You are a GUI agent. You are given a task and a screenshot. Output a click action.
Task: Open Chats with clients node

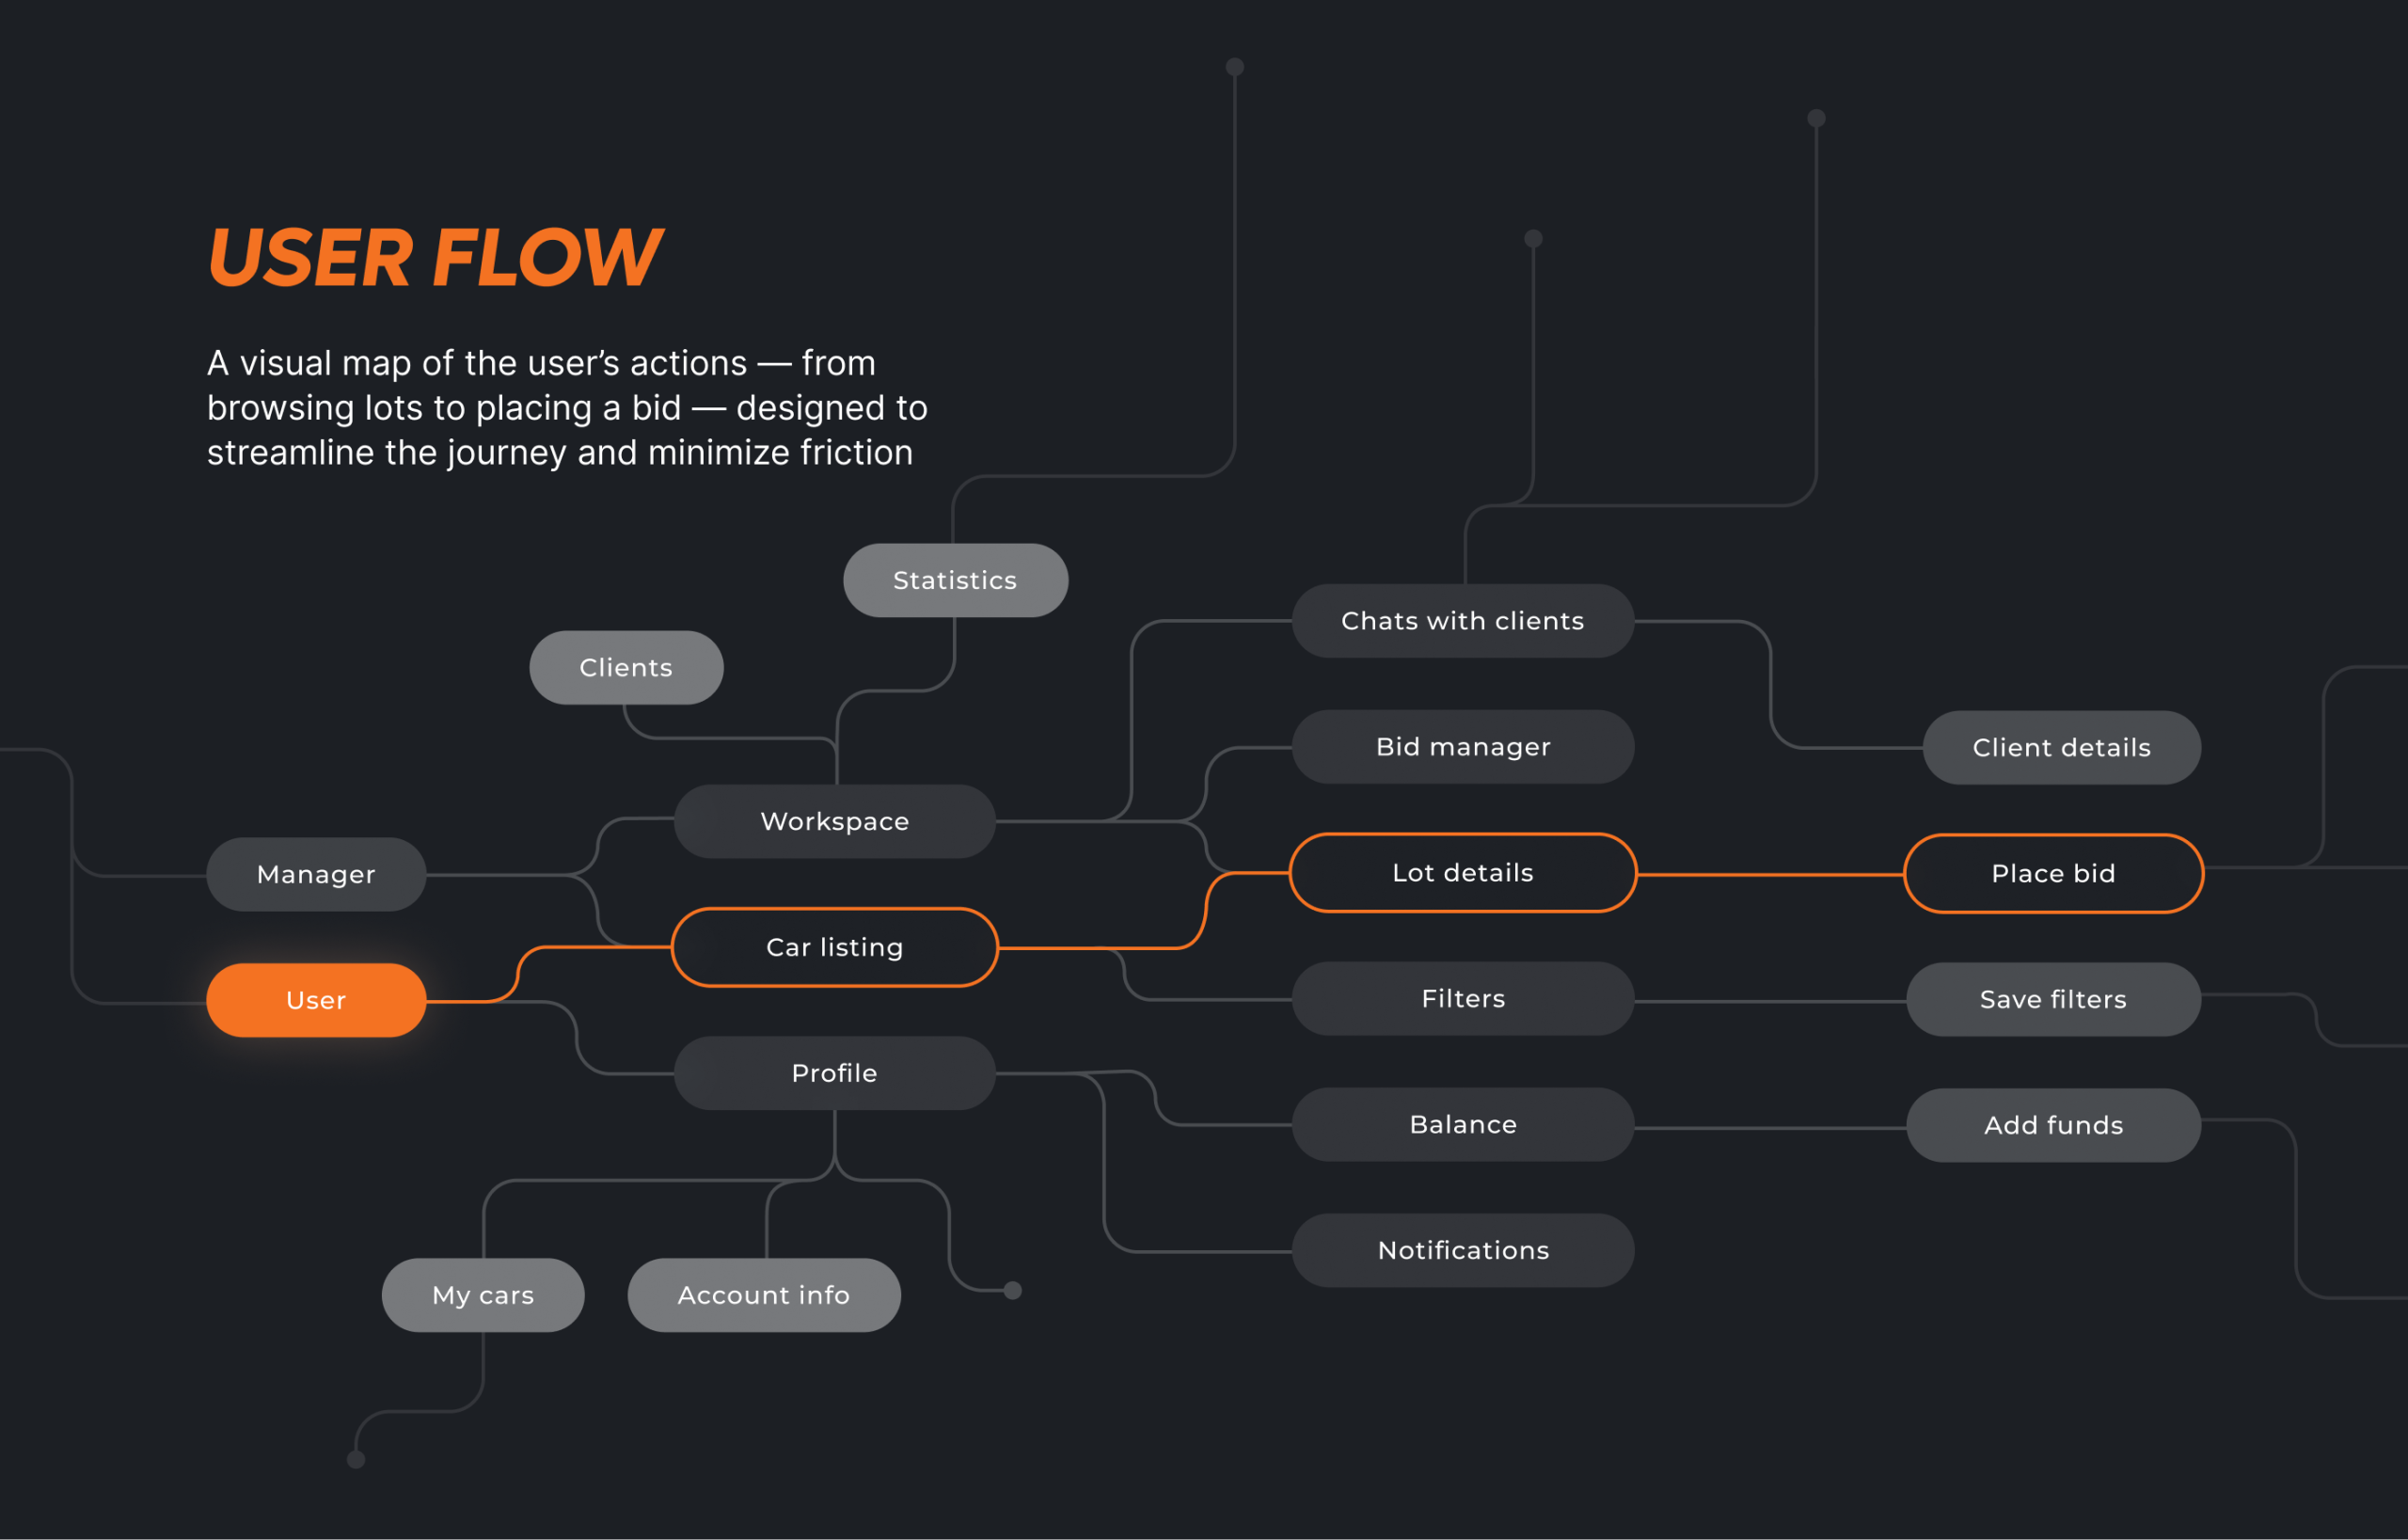pos(1463,621)
